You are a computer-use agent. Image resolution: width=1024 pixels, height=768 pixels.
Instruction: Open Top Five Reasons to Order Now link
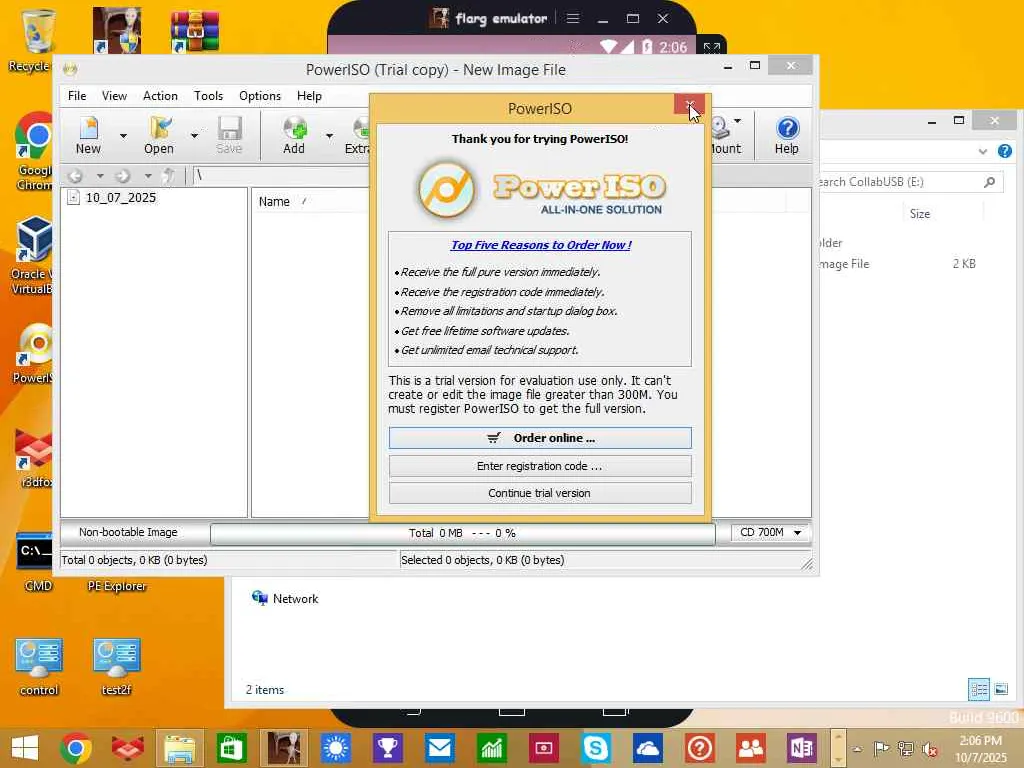coord(541,245)
